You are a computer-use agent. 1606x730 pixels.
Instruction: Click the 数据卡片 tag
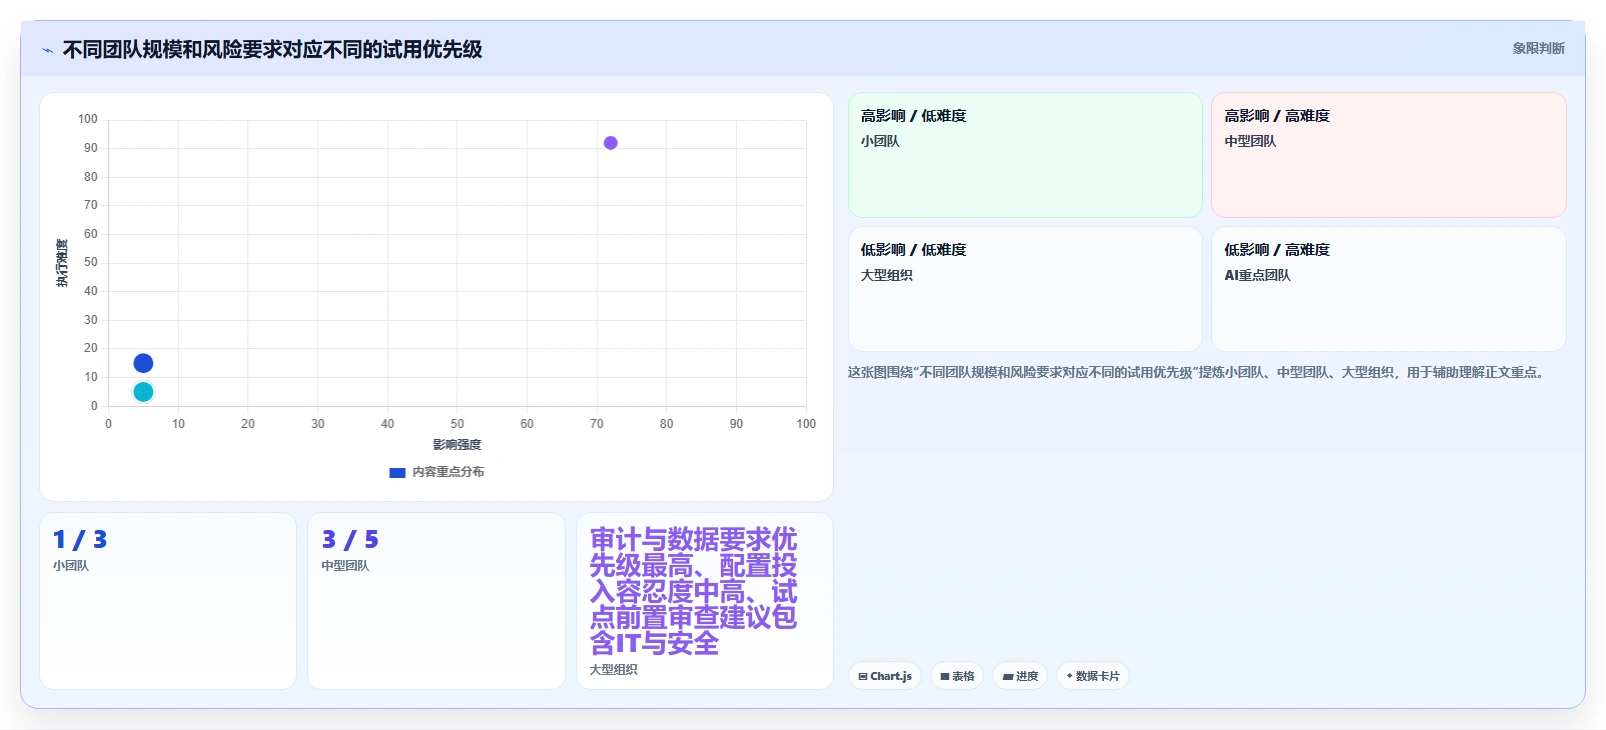point(1093,676)
